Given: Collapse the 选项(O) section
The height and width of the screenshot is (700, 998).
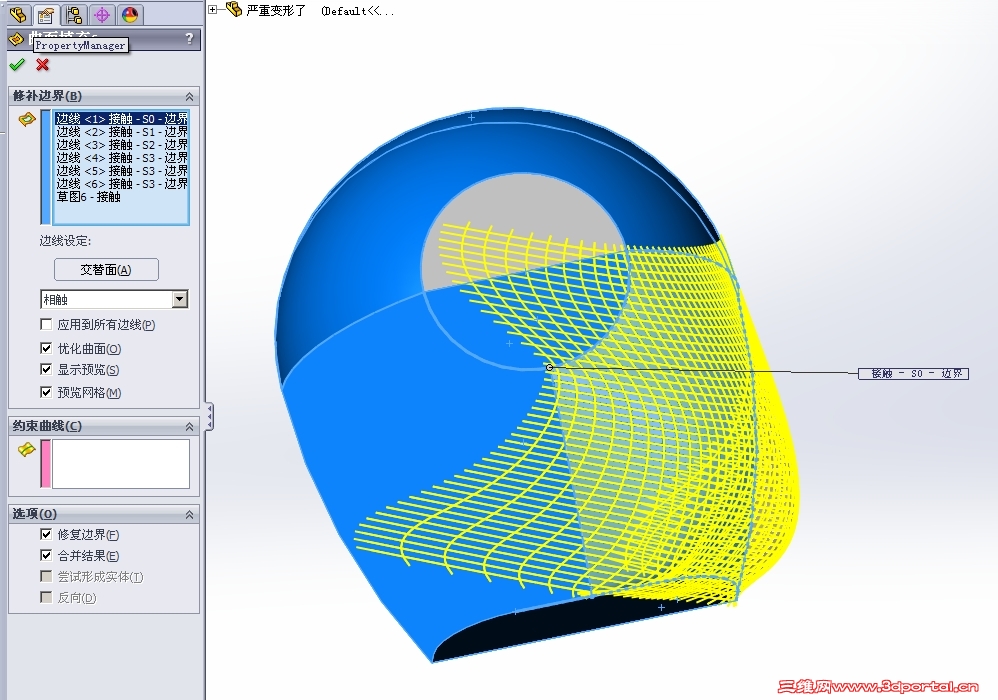Looking at the screenshot, I should 189,514.
